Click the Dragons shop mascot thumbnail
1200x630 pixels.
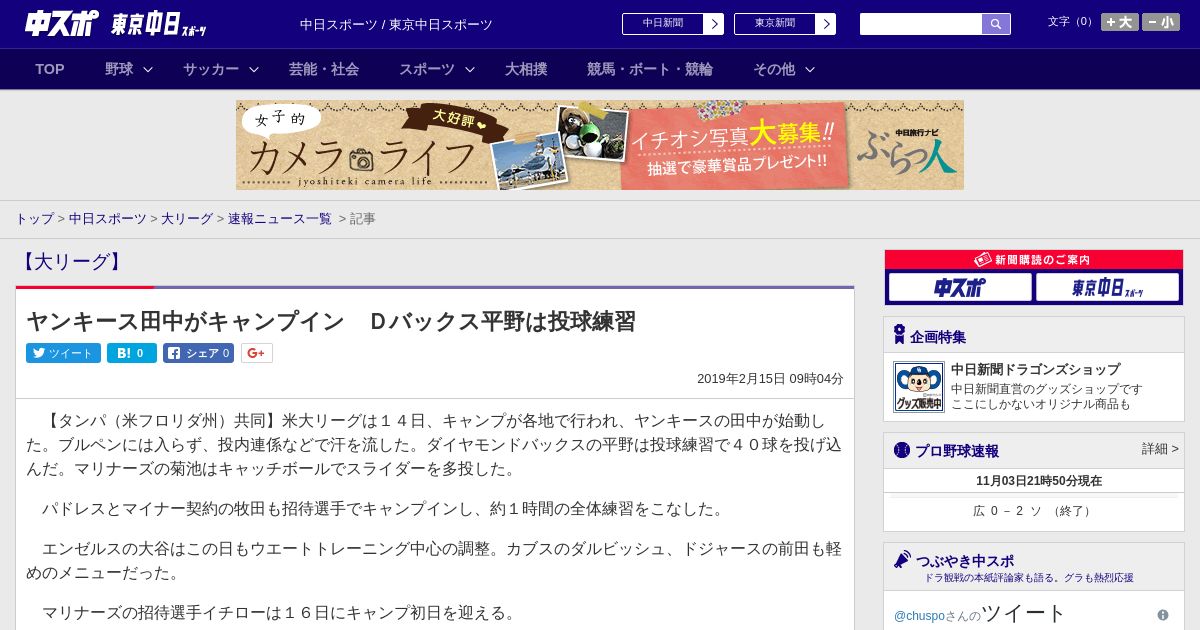point(918,387)
